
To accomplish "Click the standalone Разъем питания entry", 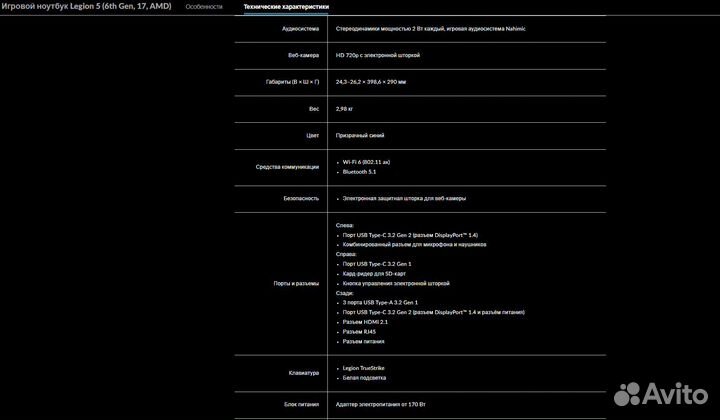I will 364,342.
